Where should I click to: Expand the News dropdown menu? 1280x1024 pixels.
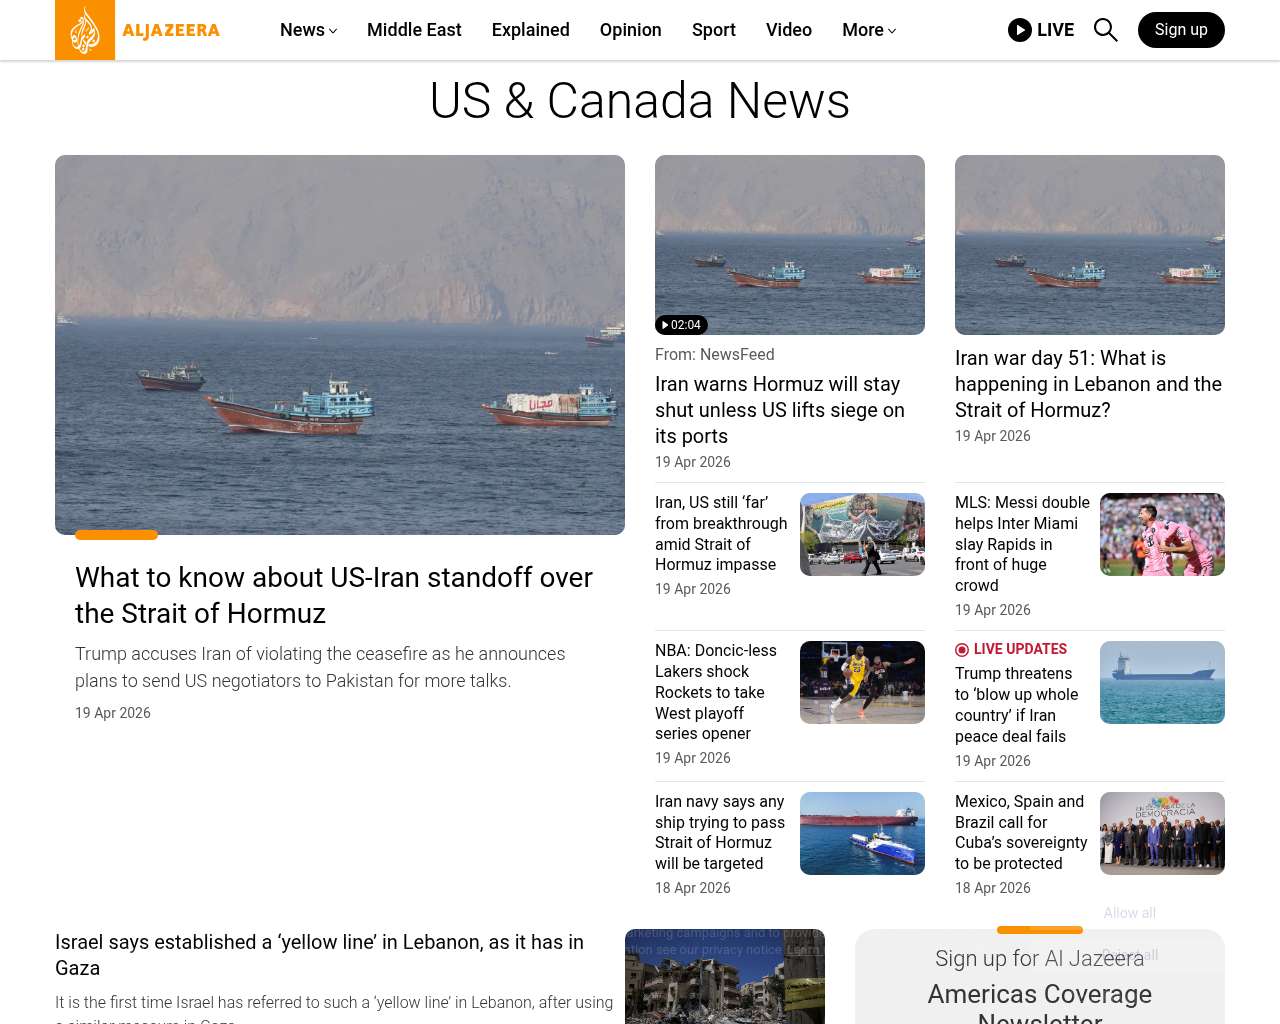click(308, 30)
